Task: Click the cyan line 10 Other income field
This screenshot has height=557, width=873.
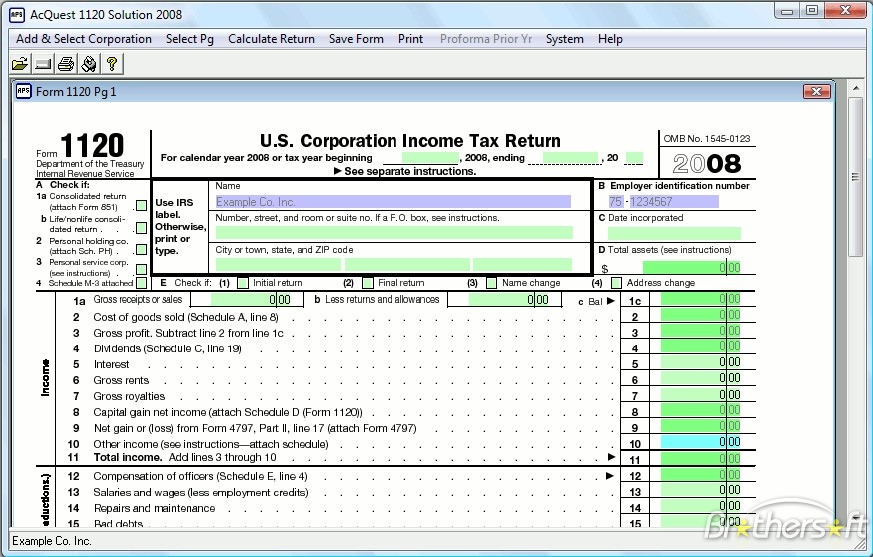Action: click(x=701, y=442)
